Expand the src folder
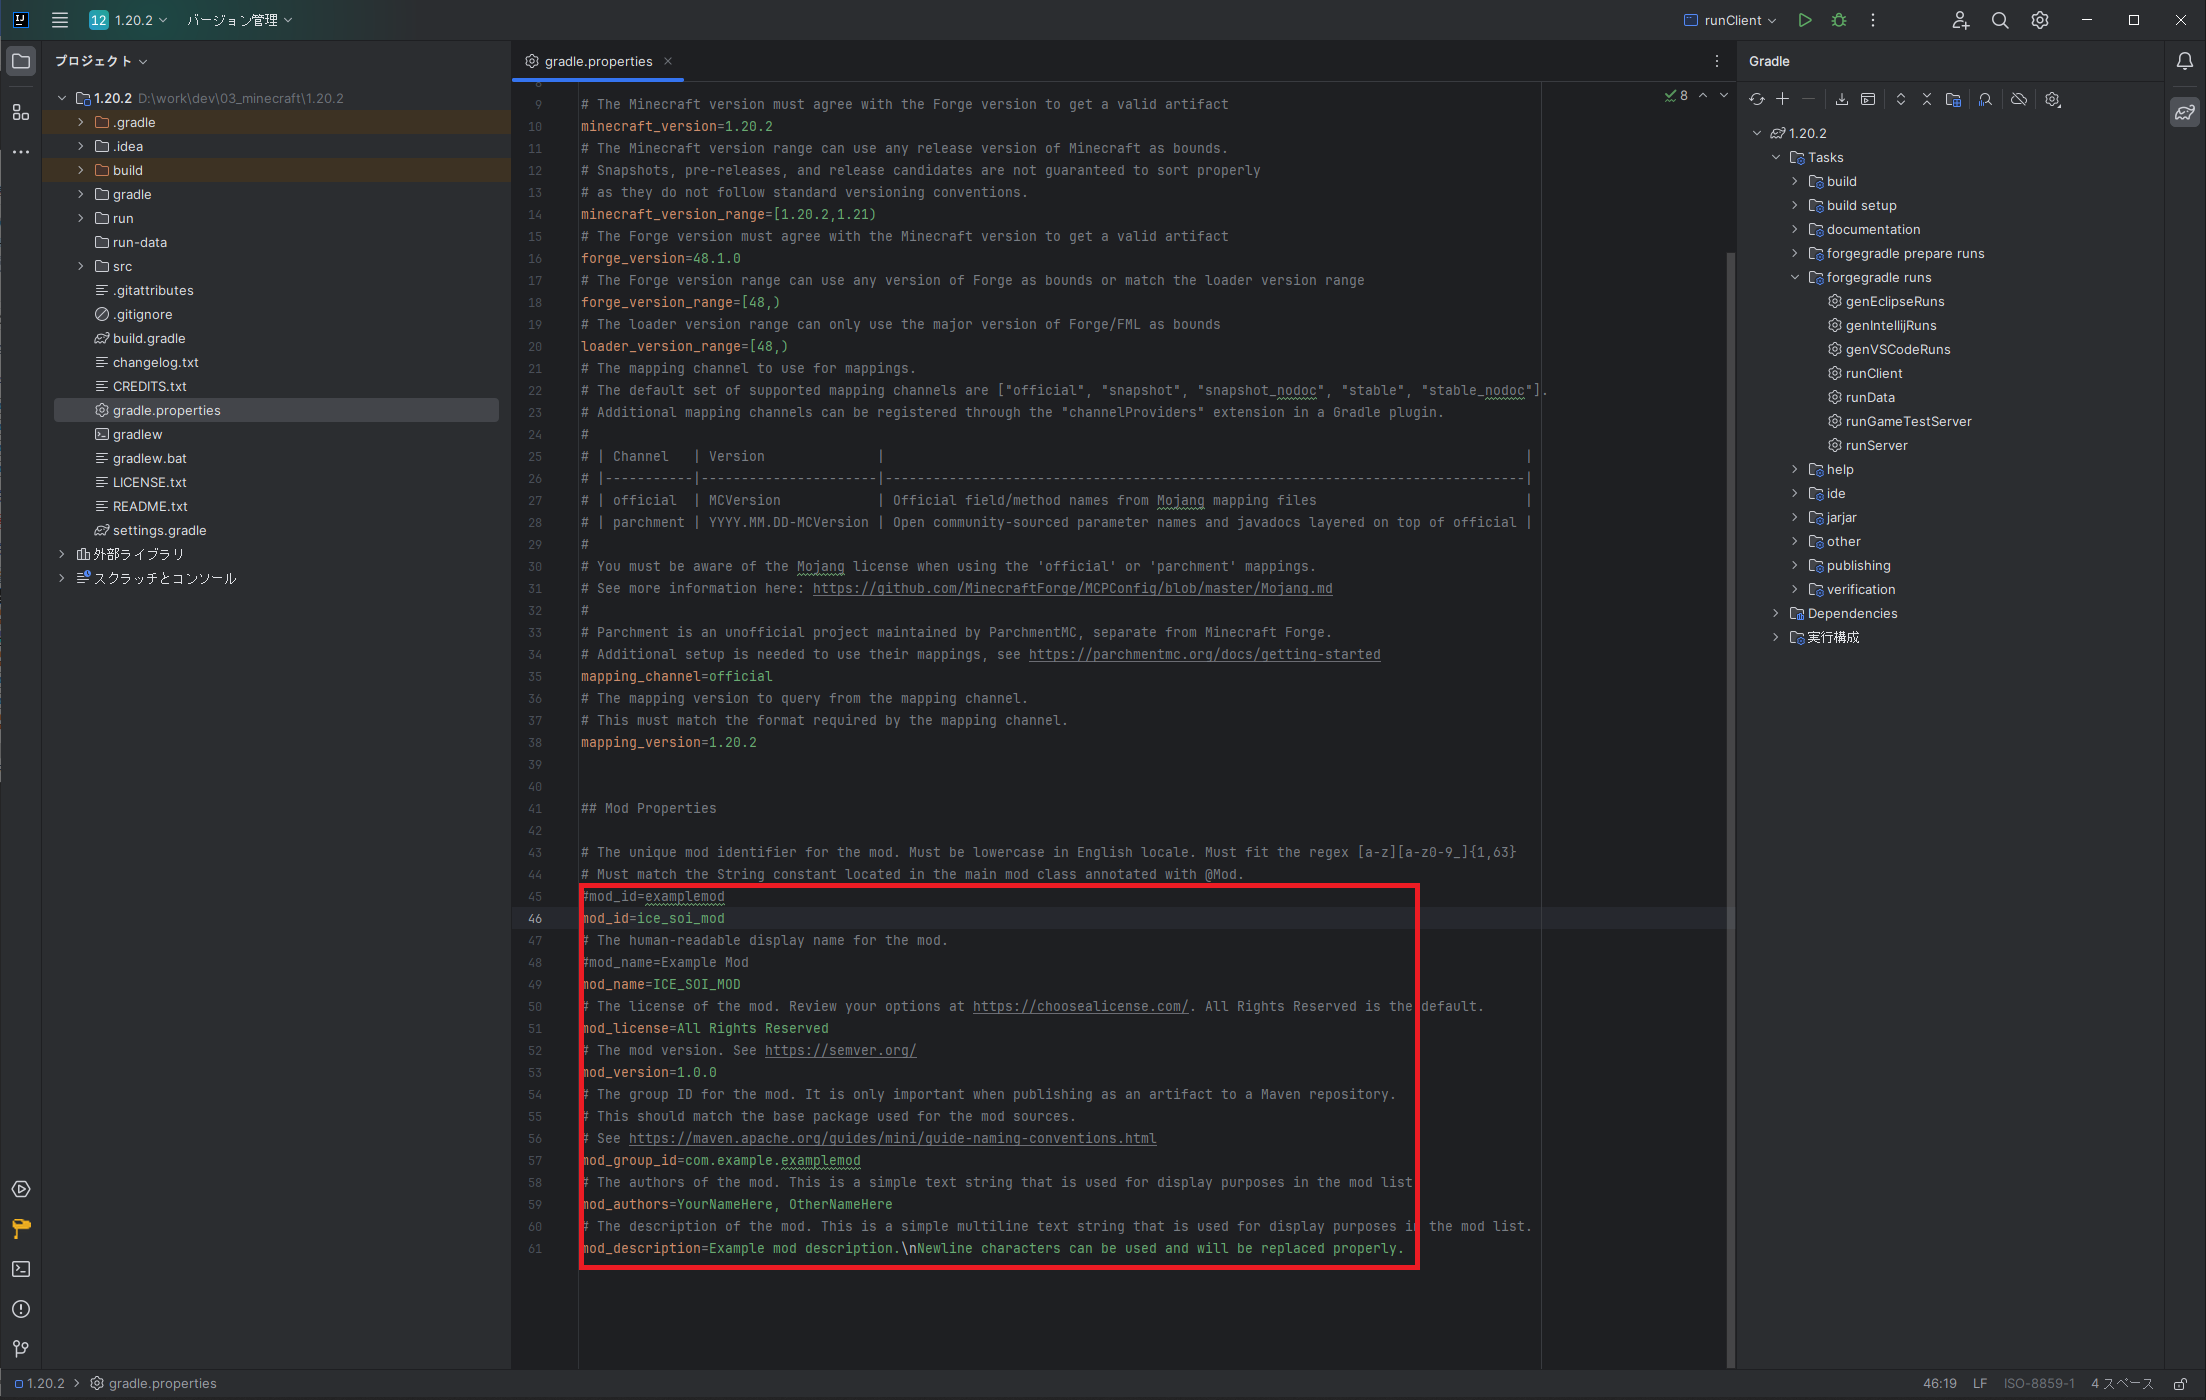The width and height of the screenshot is (2206, 1400). click(81, 266)
